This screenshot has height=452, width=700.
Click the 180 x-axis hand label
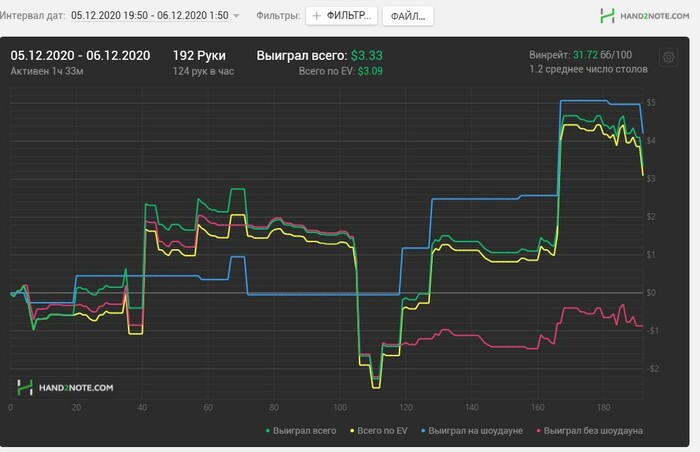603,407
